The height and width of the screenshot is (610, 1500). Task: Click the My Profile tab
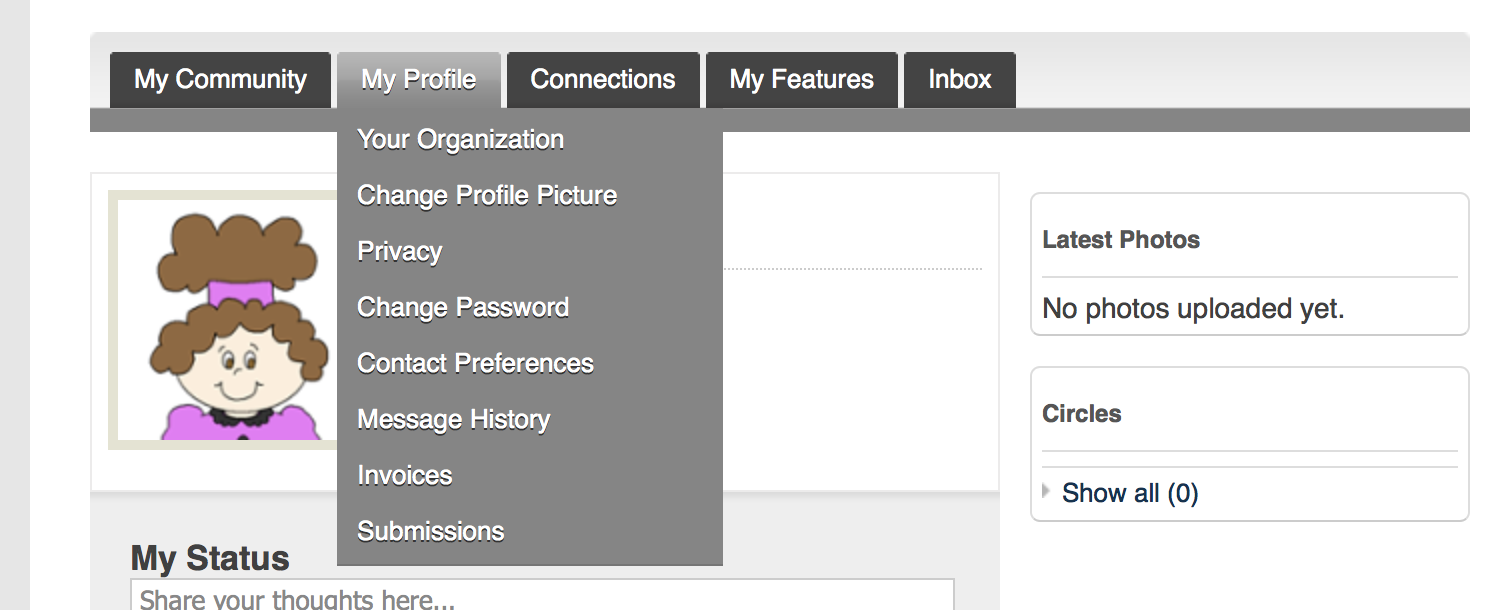pos(418,80)
